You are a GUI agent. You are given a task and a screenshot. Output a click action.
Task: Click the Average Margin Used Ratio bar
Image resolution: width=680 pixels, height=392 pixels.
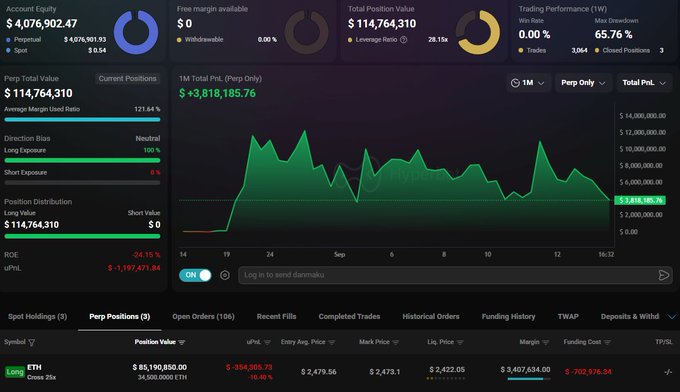point(82,119)
